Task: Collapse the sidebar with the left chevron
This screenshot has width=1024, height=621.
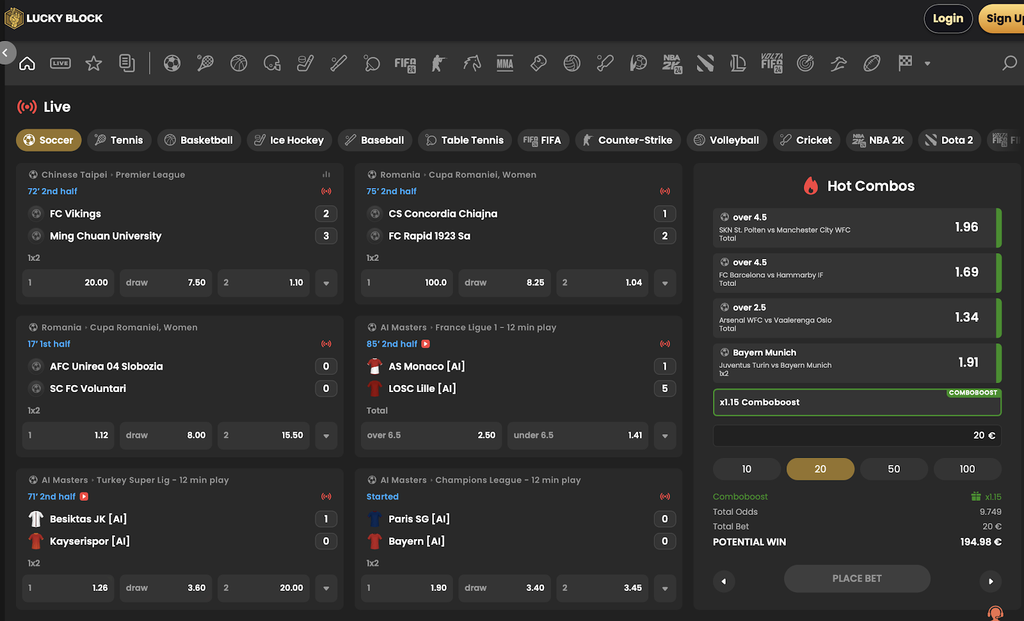Action: point(6,52)
